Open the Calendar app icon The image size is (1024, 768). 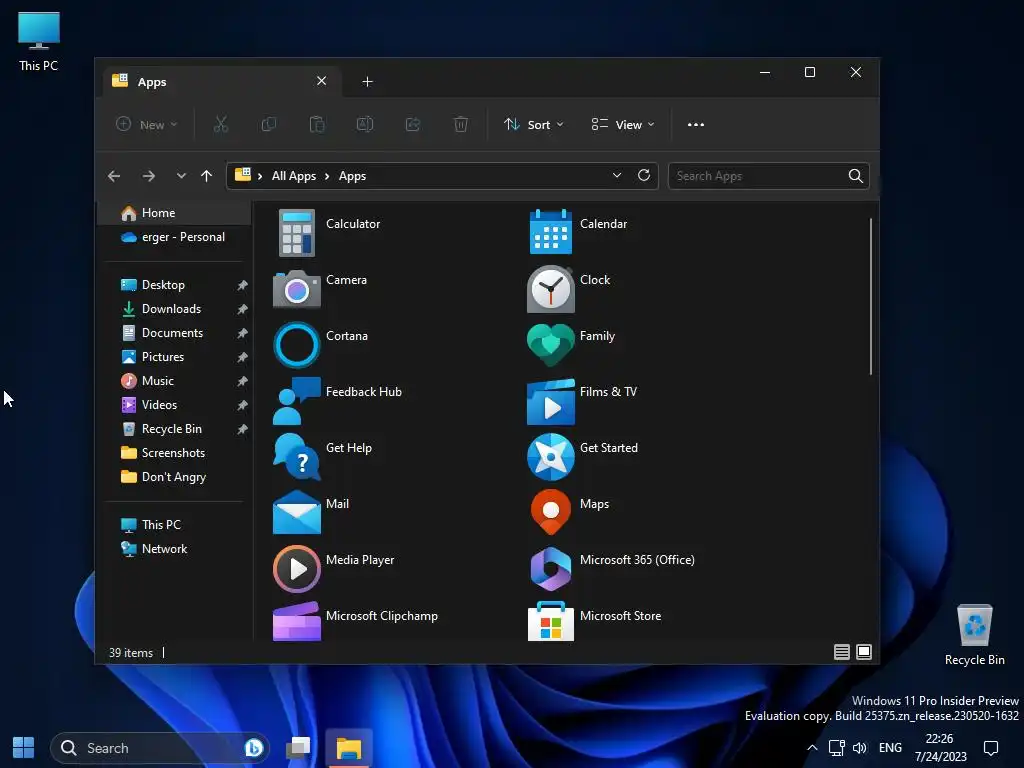coord(551,232)
